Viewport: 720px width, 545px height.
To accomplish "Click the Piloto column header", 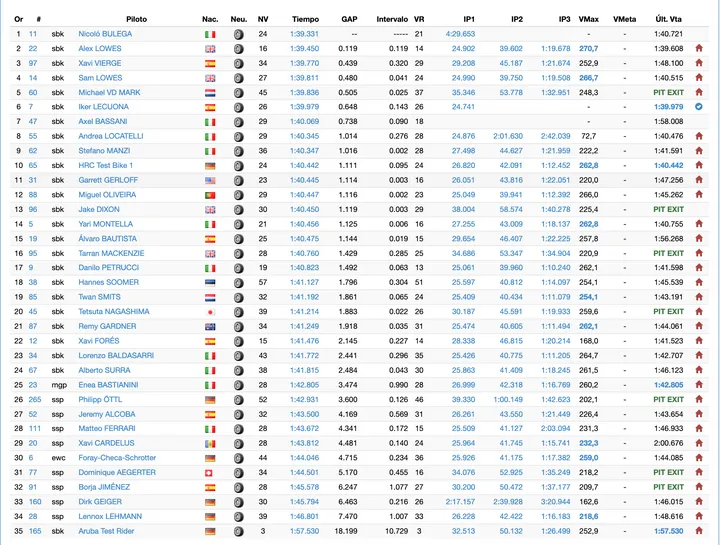I will pos(136,19).
